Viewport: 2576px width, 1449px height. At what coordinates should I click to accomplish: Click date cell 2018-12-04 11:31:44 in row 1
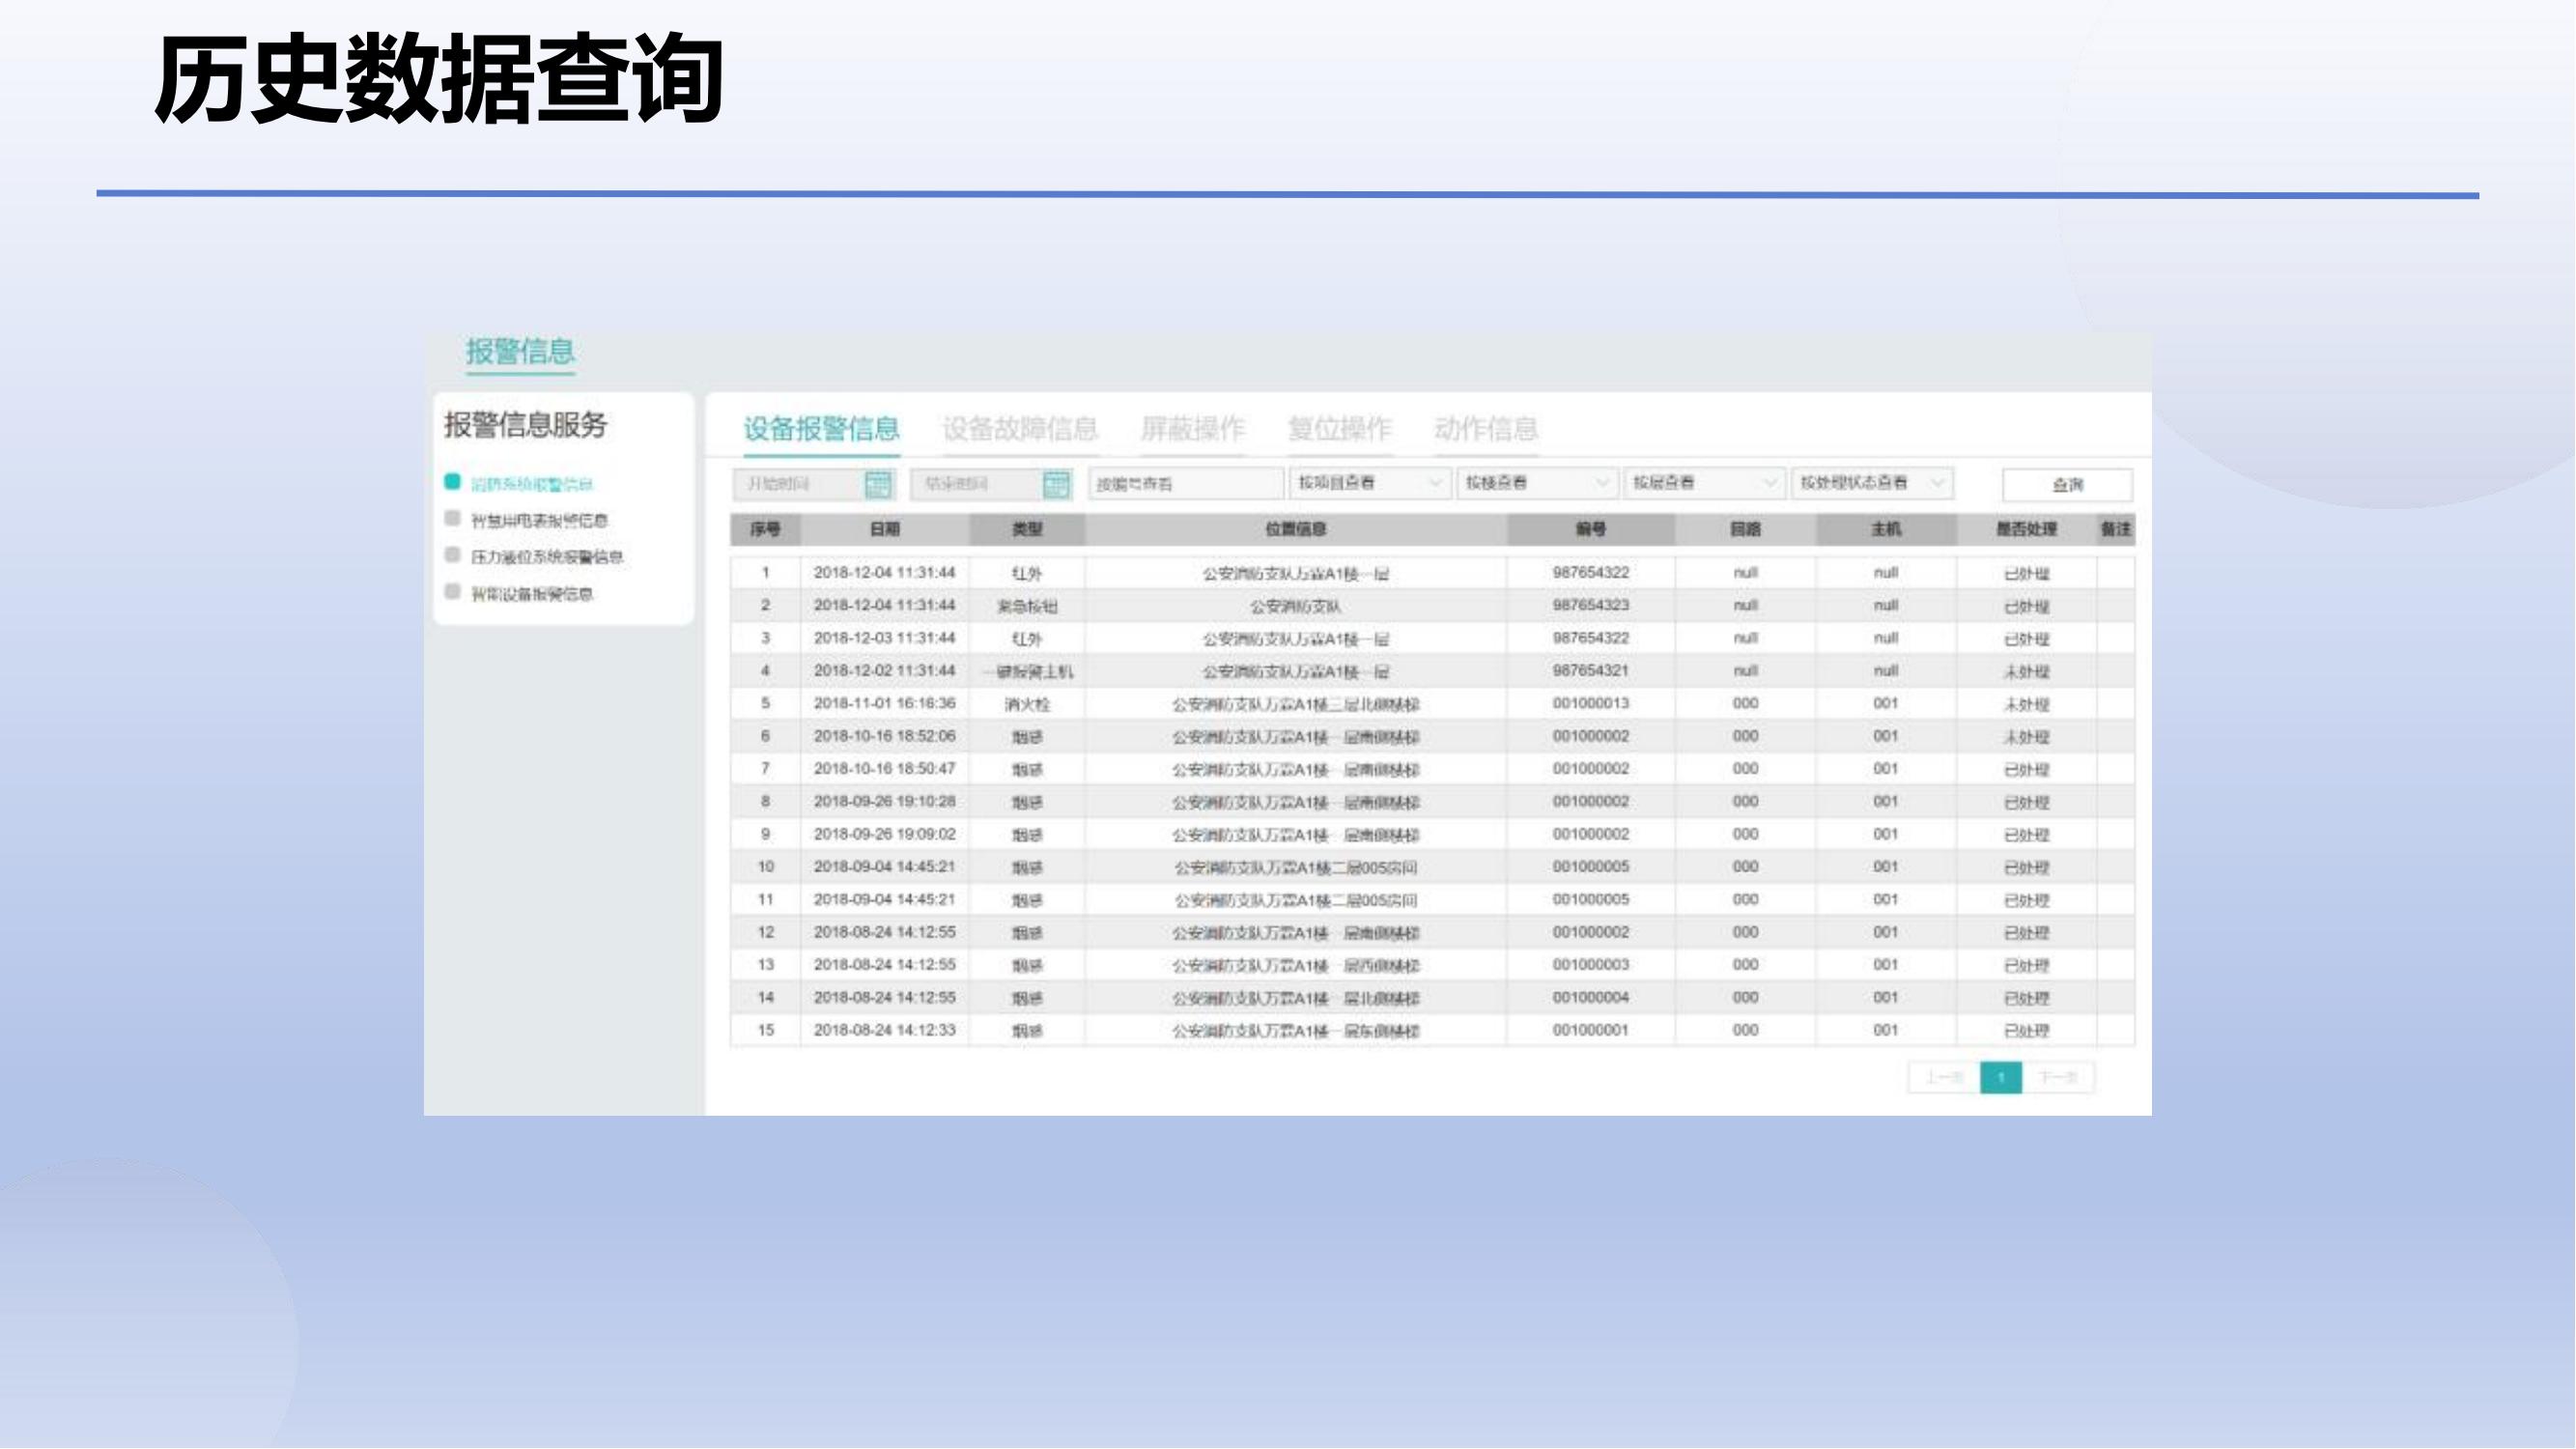[x=885, y=573]
